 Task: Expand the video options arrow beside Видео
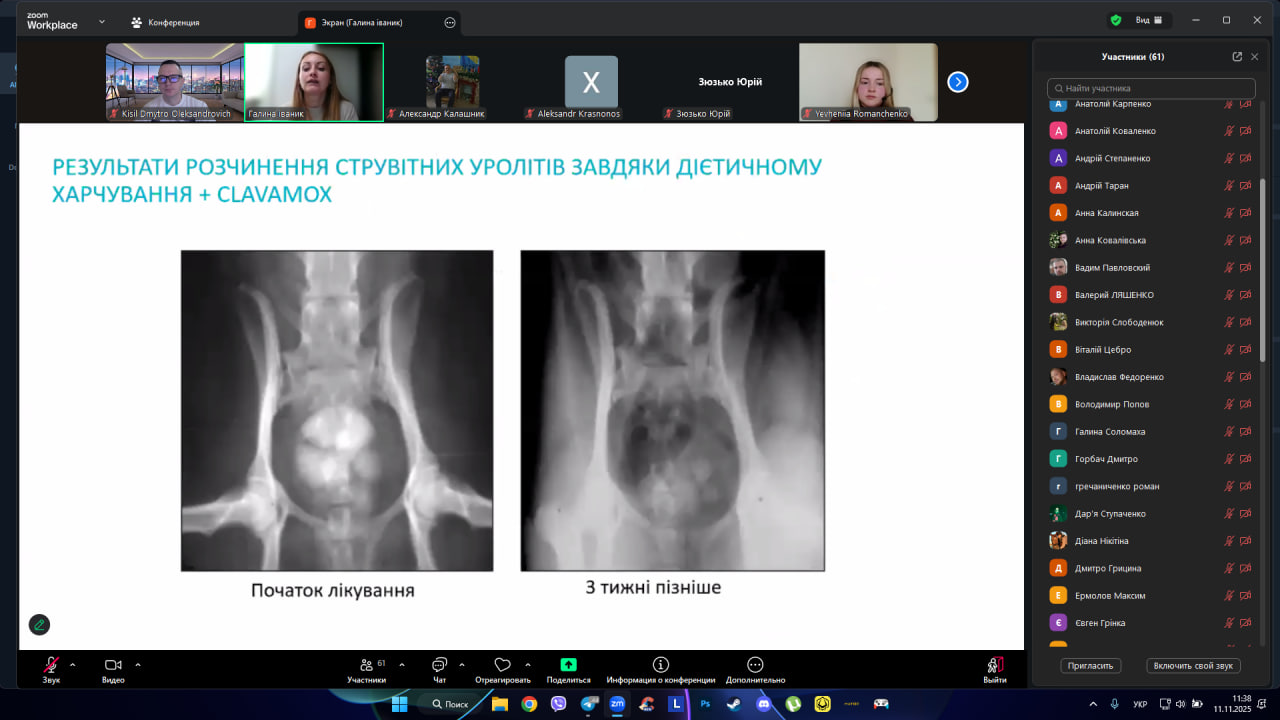coord(138,664)
